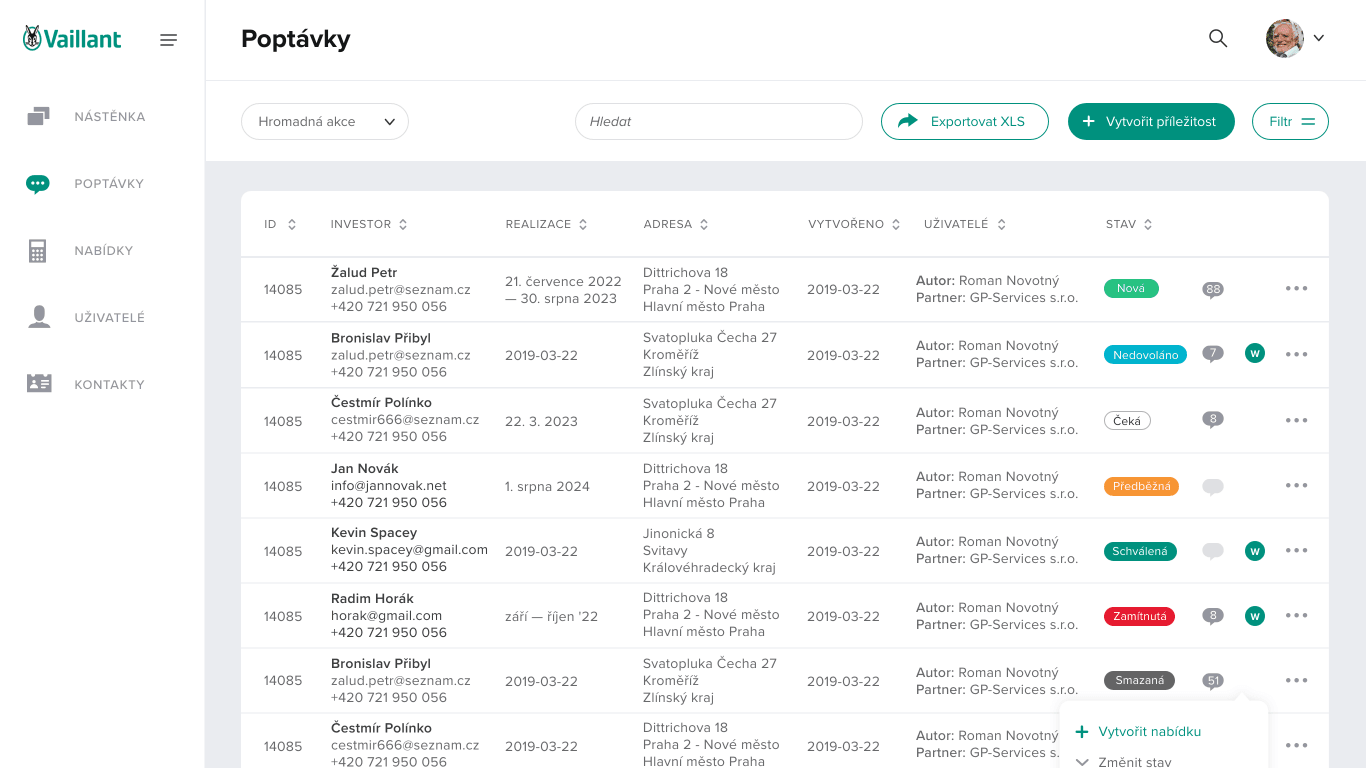Open the Nástěnka dashboard icon in sidebar
This screenshot has height=768, width=1366.
(38, 117)
